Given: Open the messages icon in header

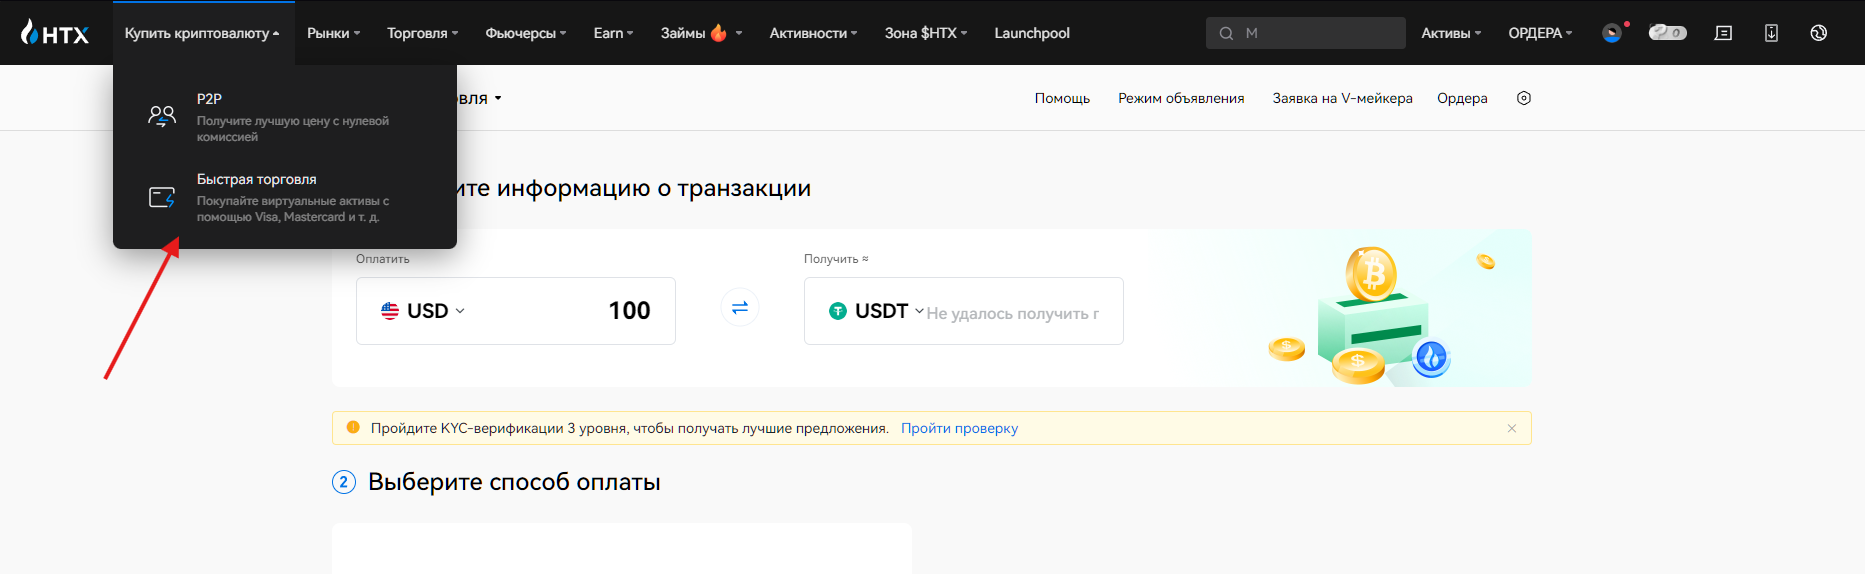Looking at the screenshot, I should coord(1723,33).
